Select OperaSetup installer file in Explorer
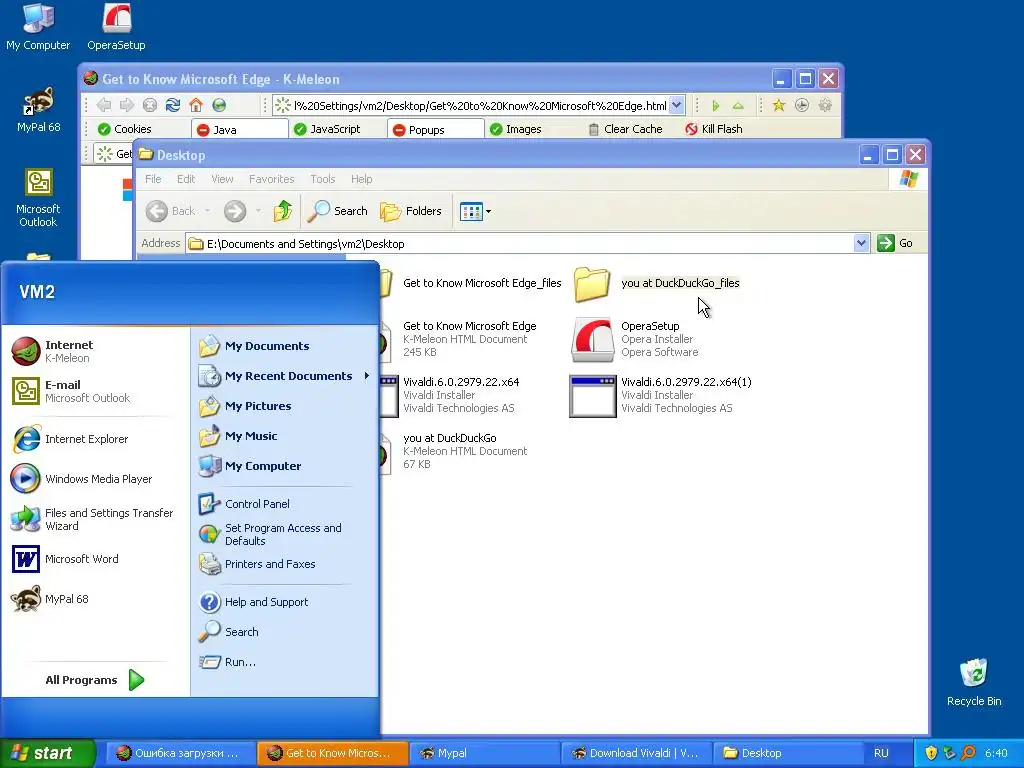The height and width of the screenshot is (768, 1024). (635, 339)
